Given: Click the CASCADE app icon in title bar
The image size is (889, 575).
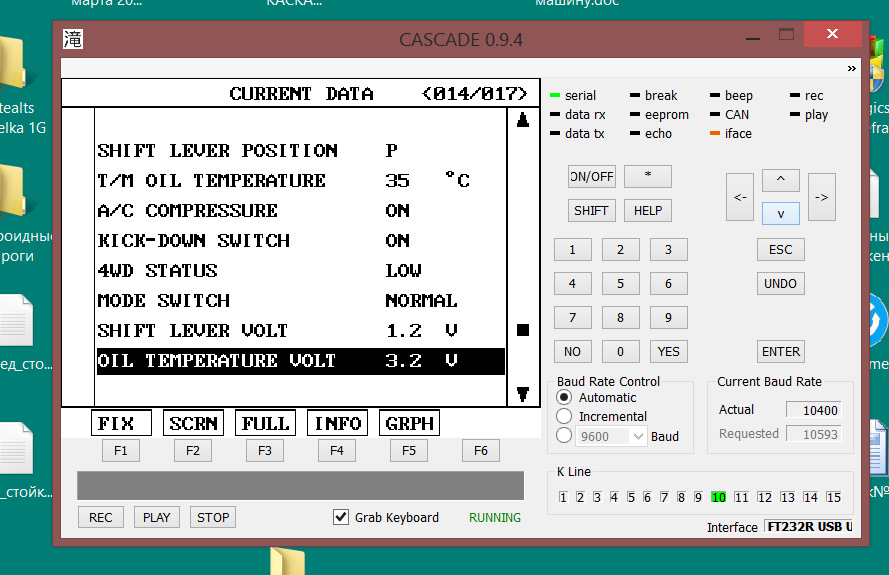Looking at the screenshot, I should click(73, 39).
